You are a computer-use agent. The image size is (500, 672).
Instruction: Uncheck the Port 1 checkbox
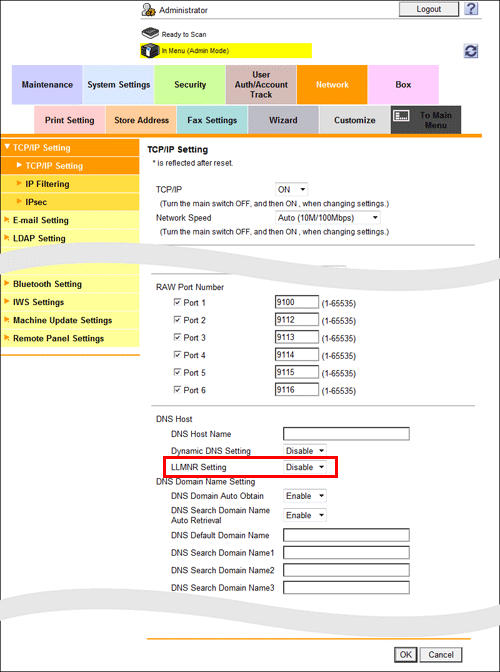tap(177, 302)
